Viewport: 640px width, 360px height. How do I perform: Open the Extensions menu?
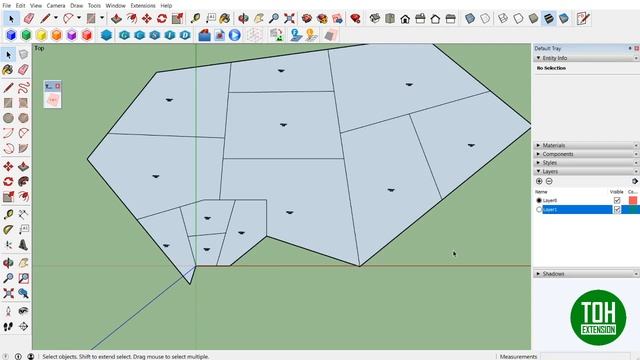142,6
